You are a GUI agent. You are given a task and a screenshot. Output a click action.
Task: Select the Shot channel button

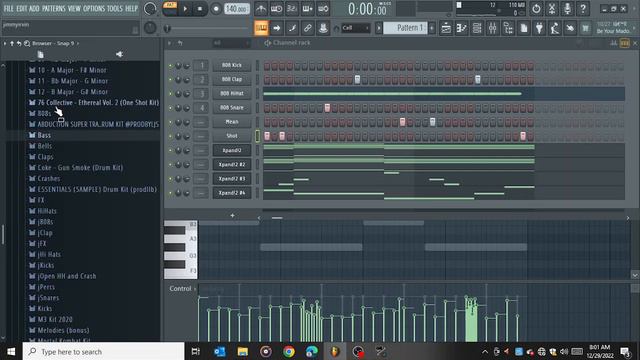pos(232,136)
